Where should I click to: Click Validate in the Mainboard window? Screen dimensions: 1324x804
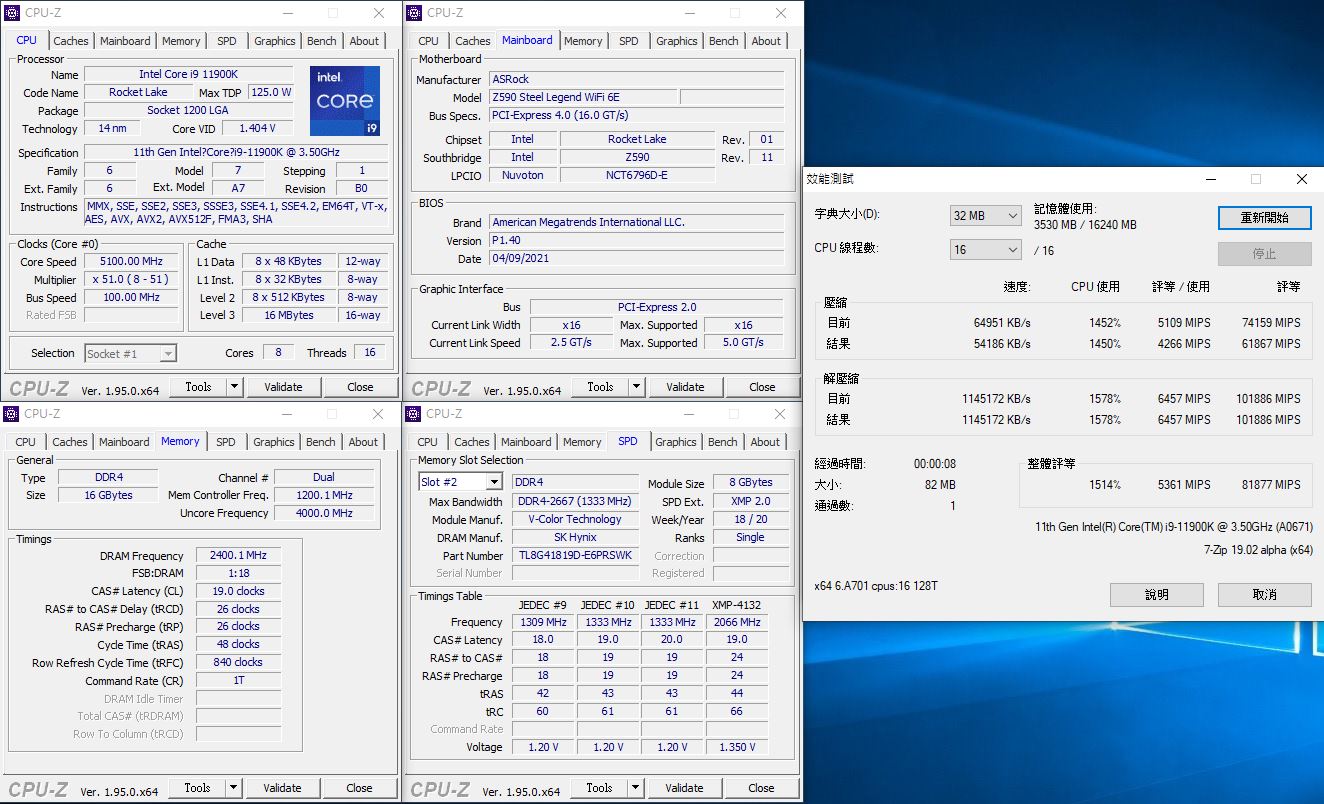tap(685, 387)
